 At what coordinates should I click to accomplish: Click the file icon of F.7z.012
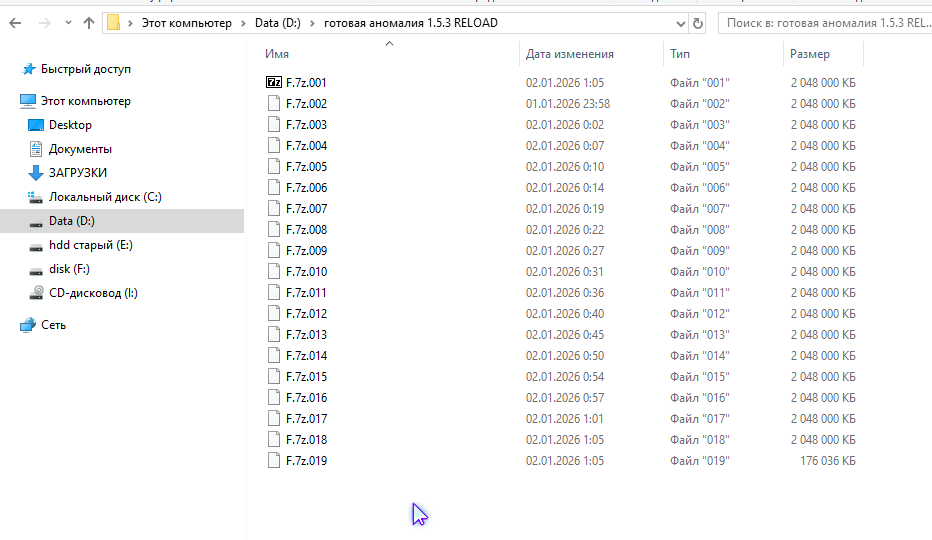coord(273,313)
